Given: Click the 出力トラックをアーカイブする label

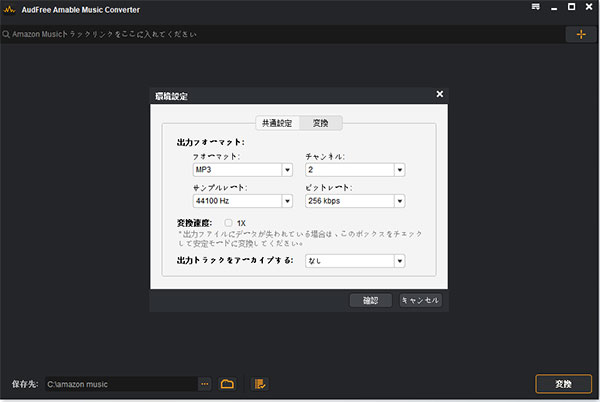Looking at the screenshot, I should (235, 260).
